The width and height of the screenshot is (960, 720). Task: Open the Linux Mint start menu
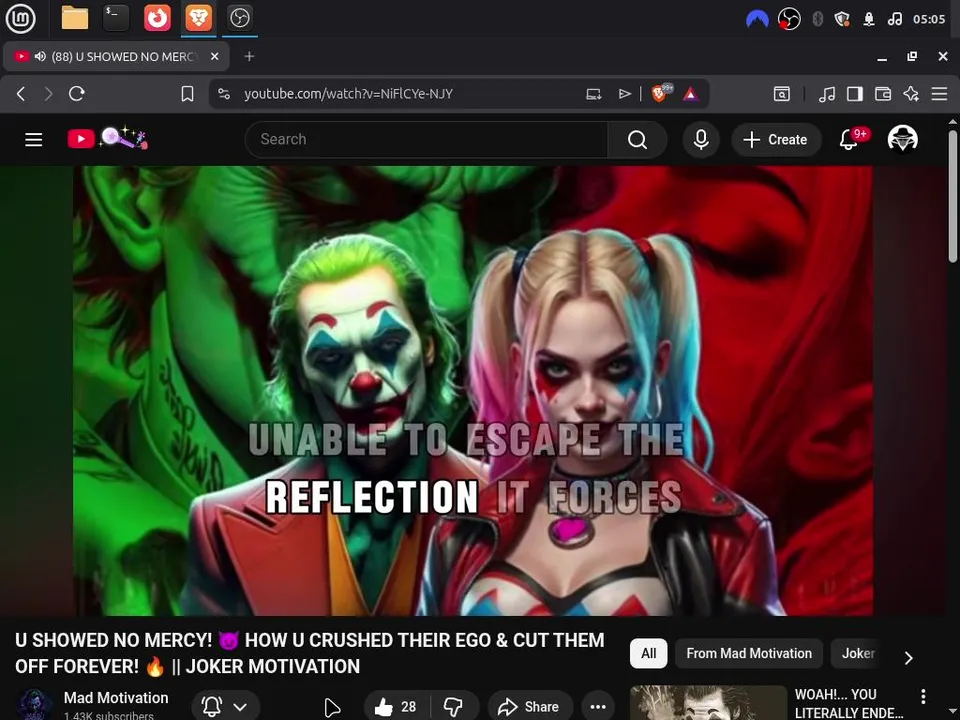point(20,18)
